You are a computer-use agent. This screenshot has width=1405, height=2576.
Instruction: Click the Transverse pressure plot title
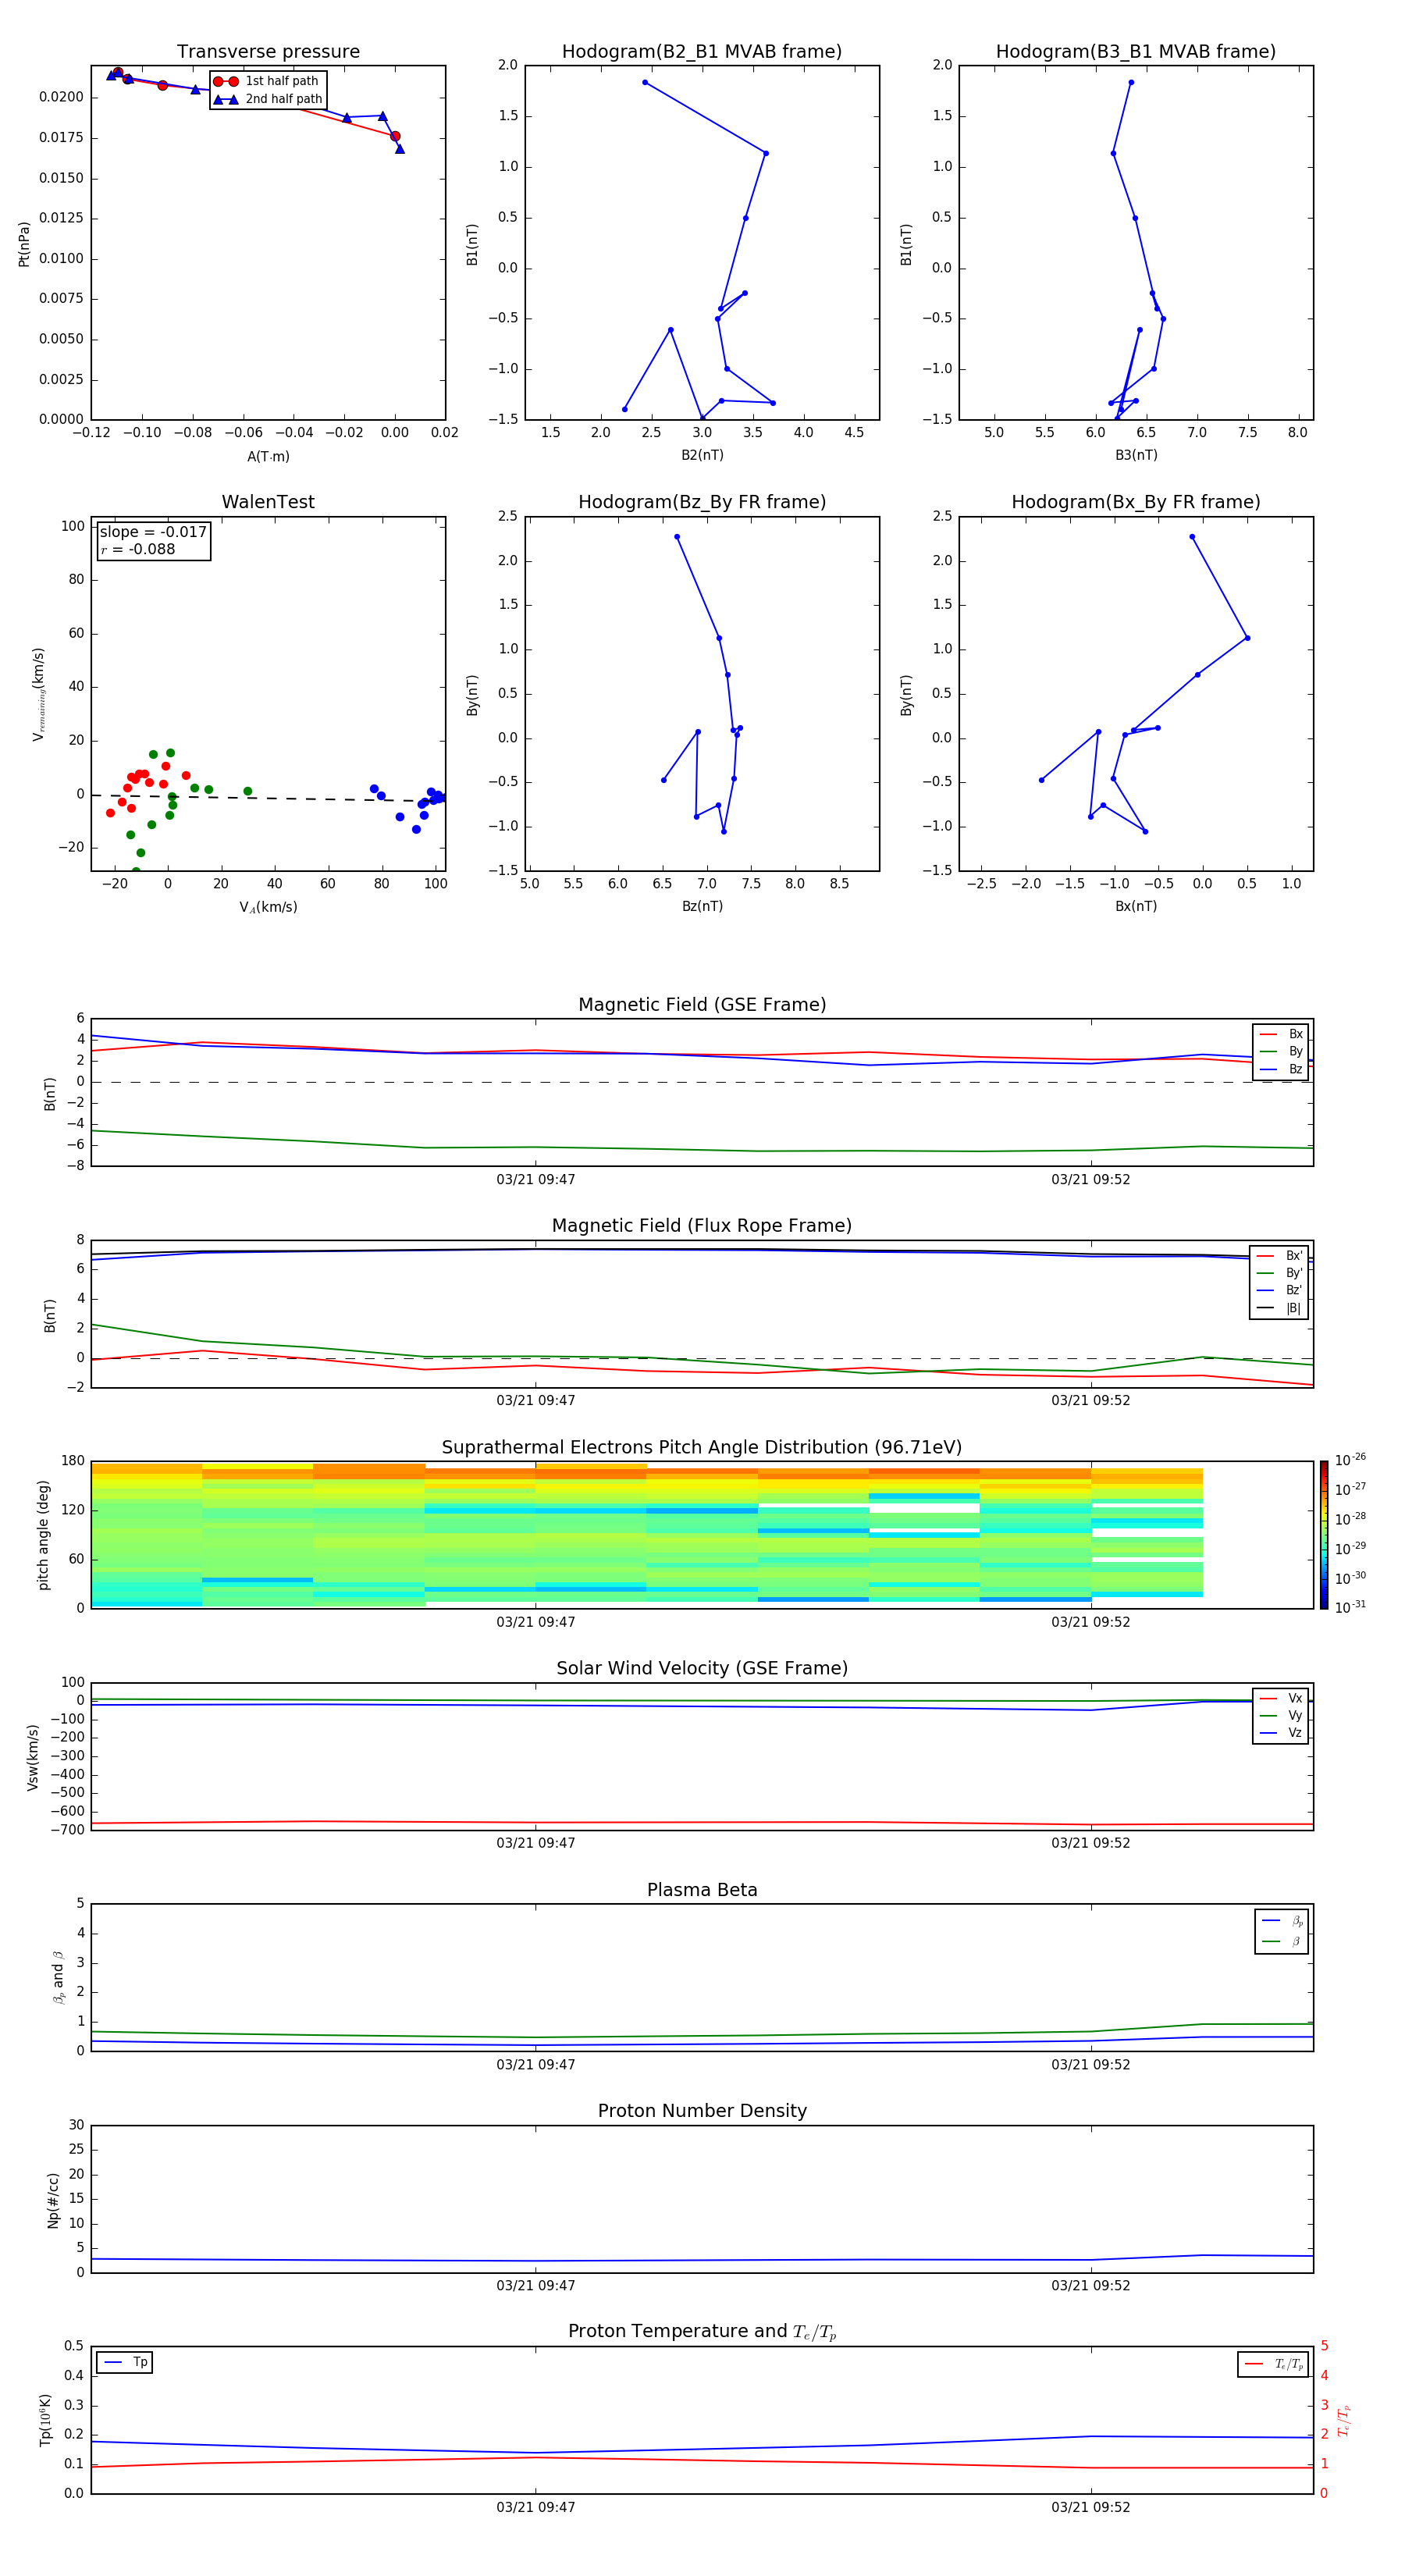coord(268,52)
